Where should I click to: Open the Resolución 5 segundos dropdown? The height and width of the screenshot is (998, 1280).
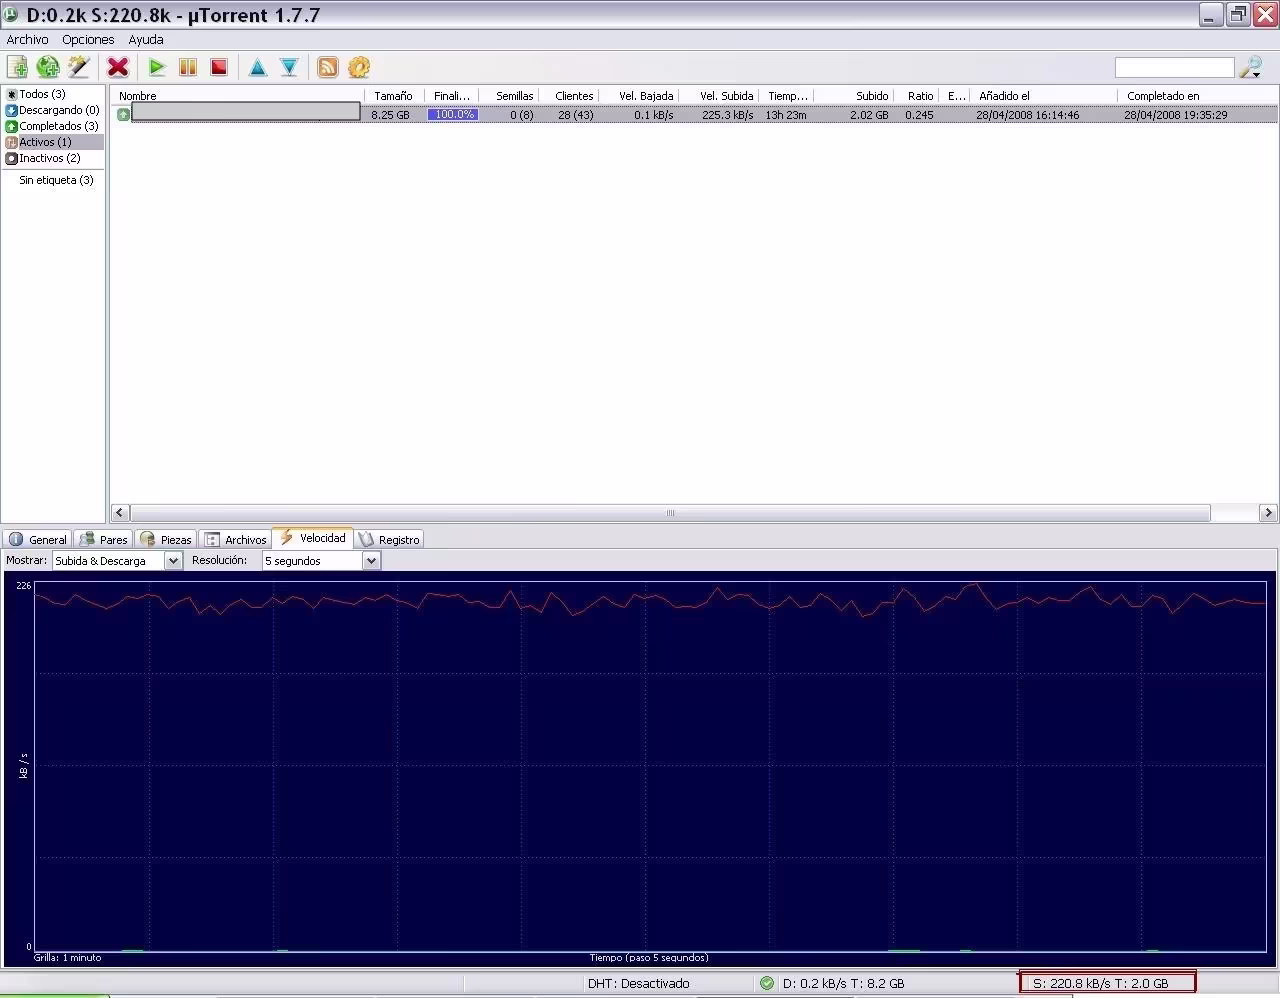(x=321, y=561)
